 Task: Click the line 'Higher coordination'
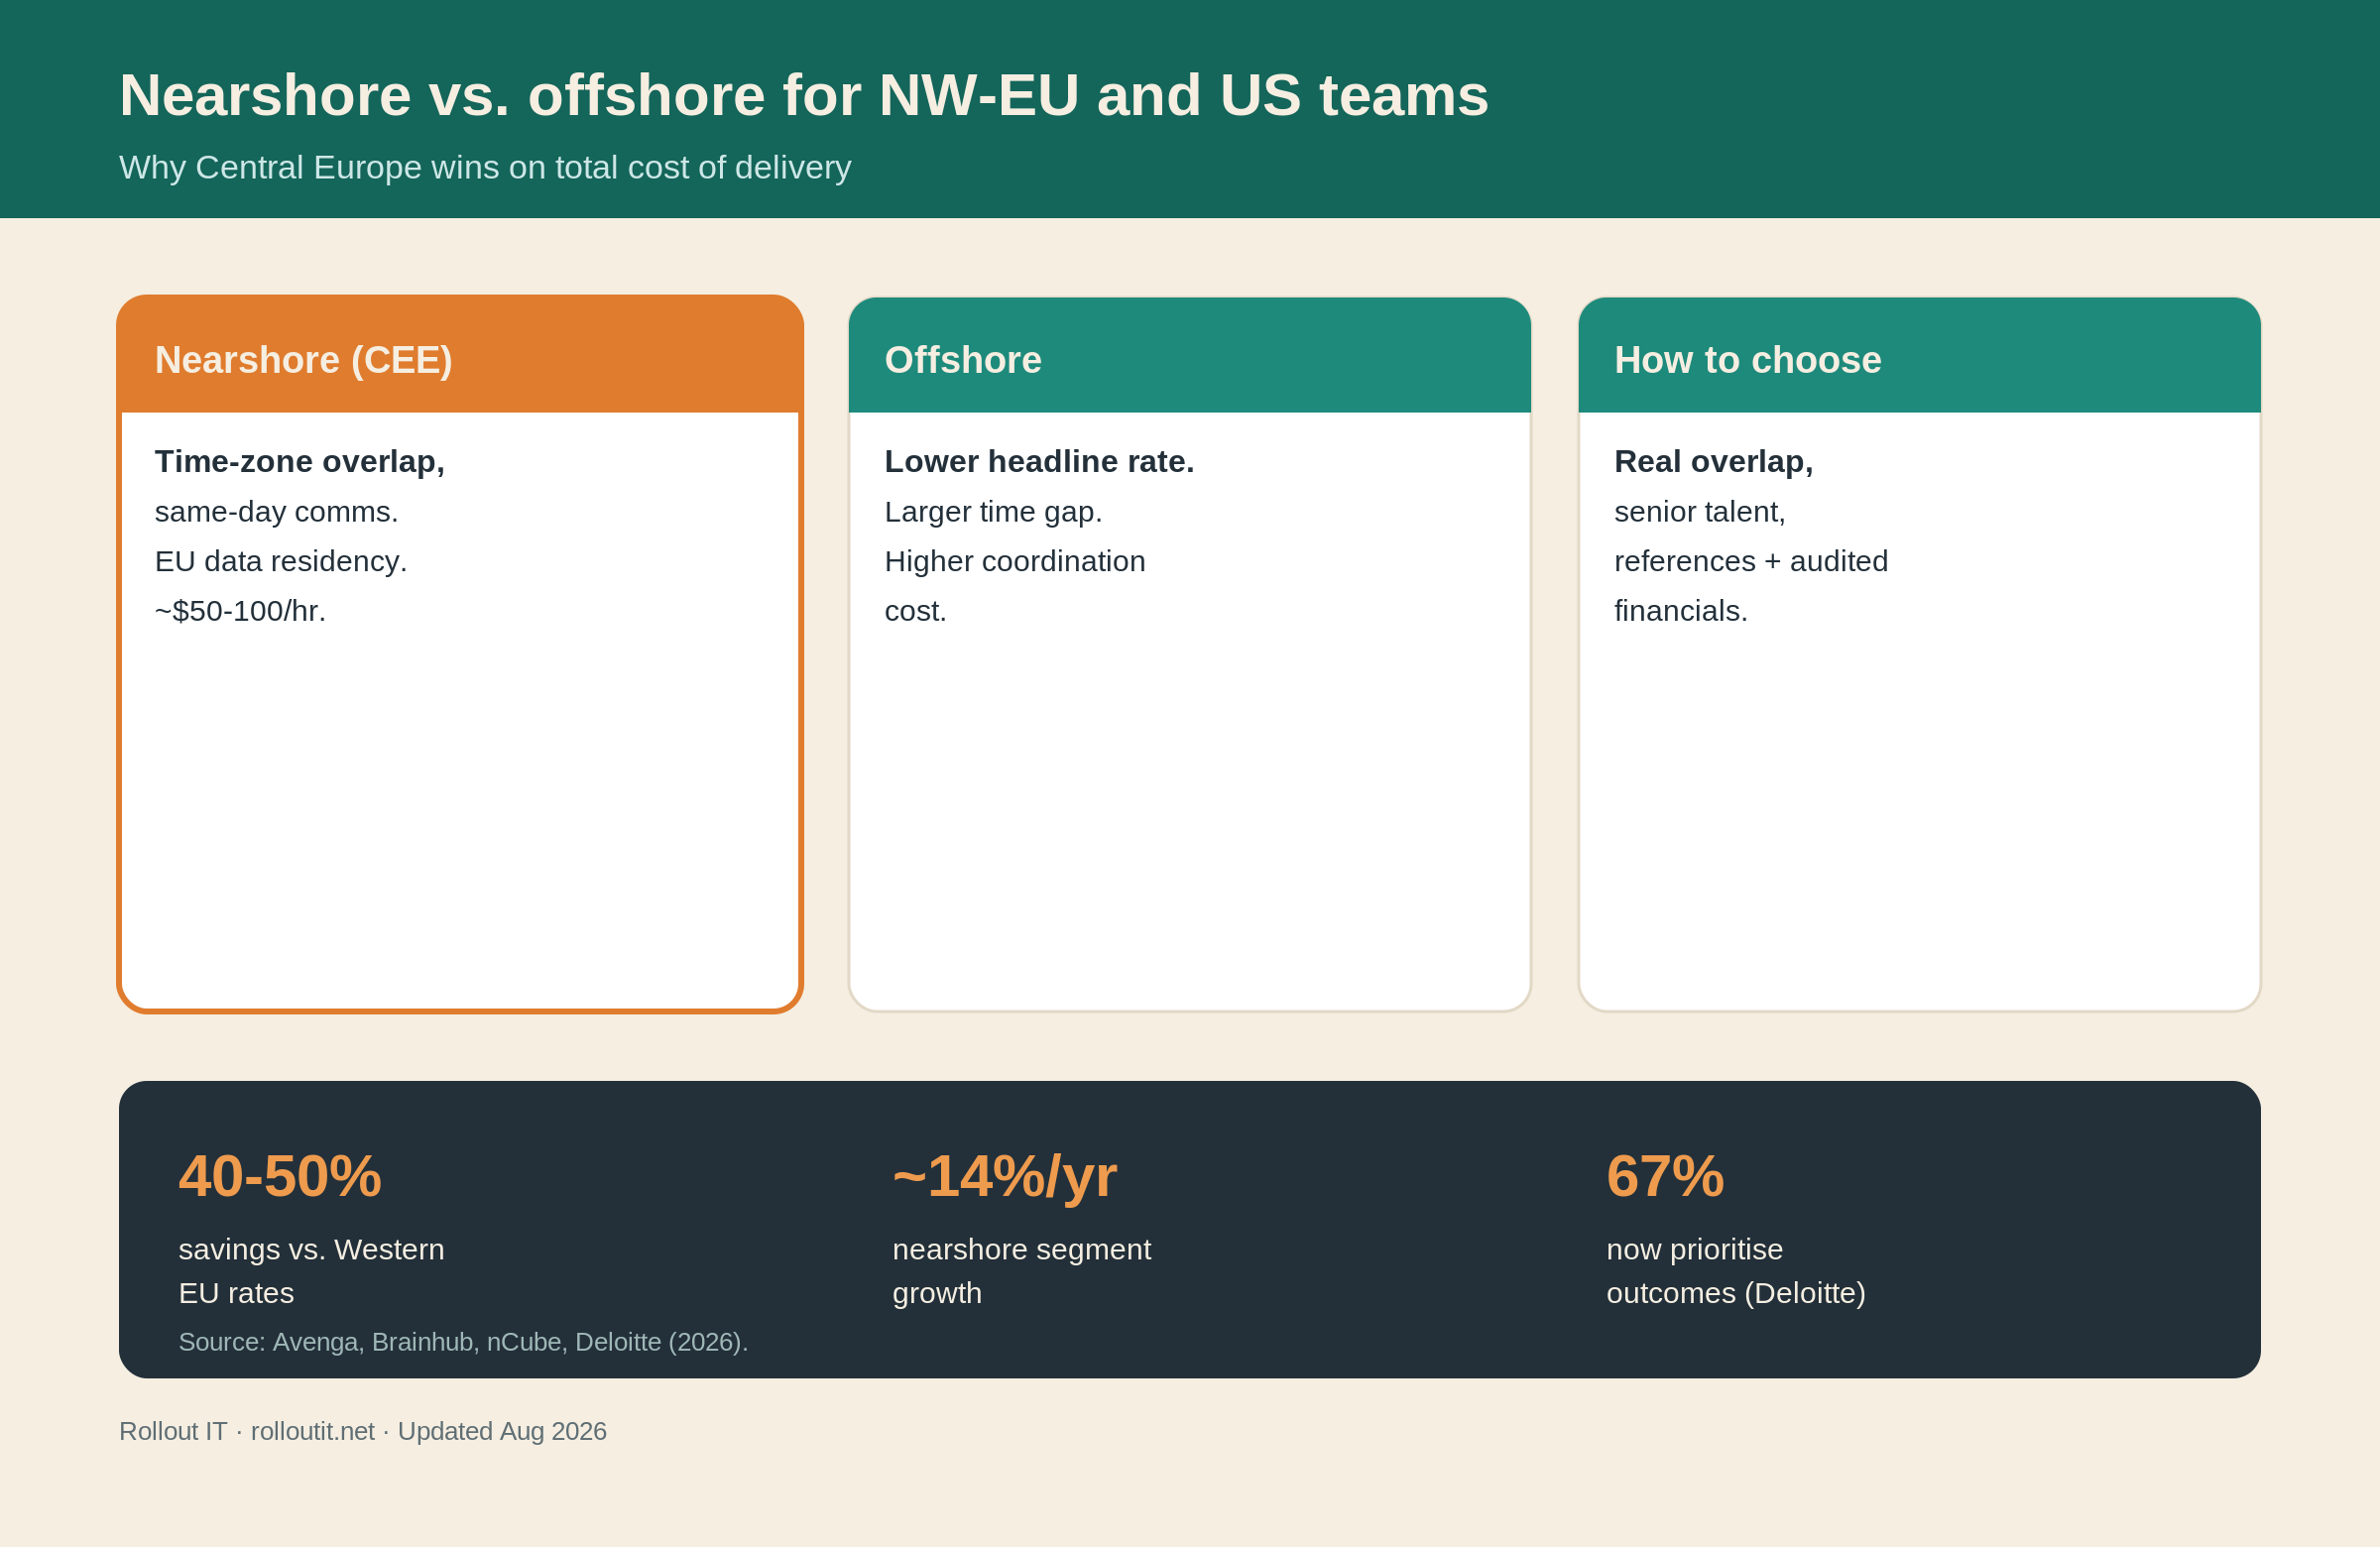1015,561
